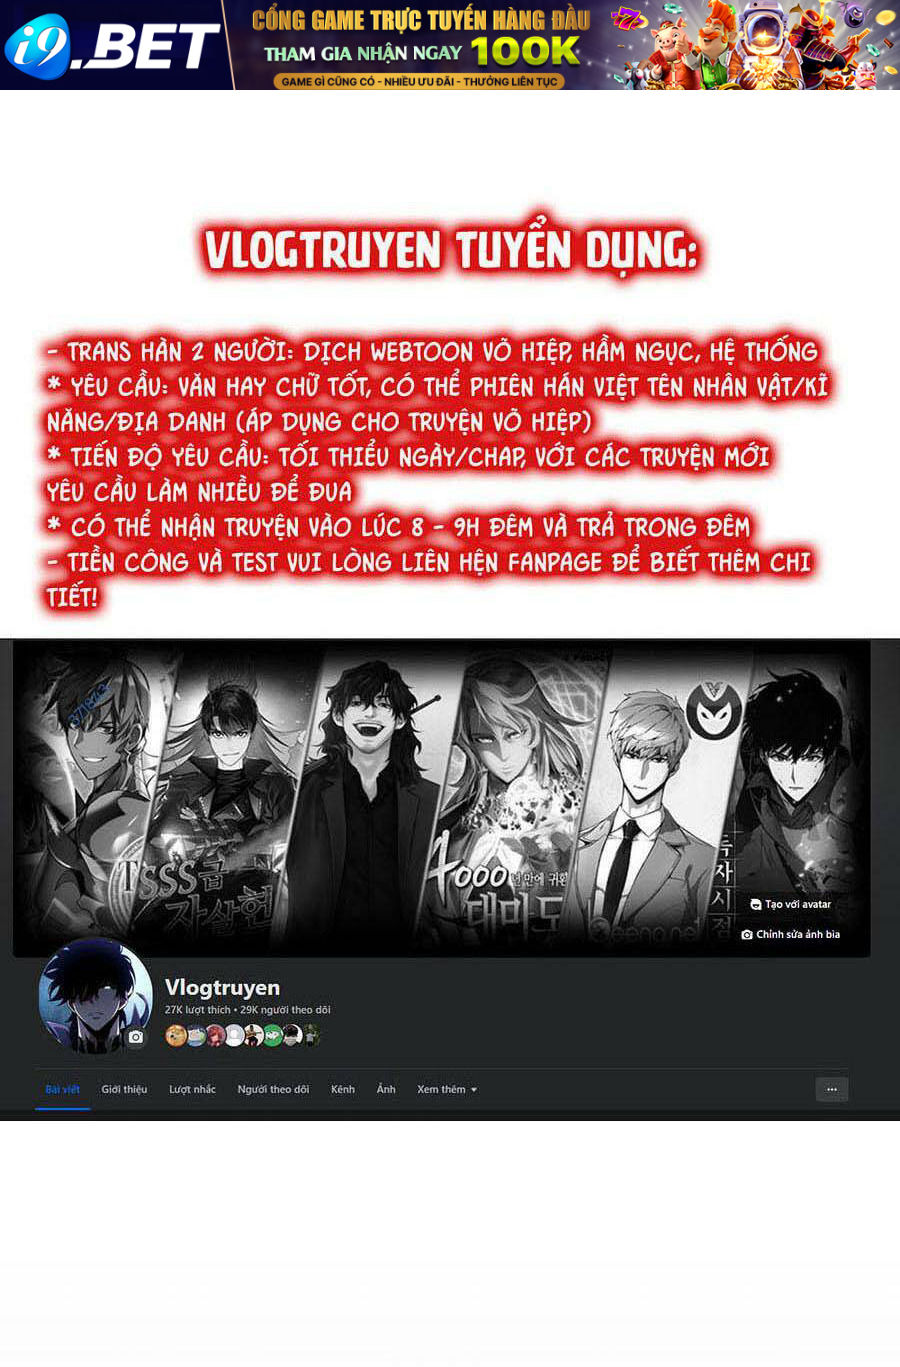
Task: Open the three-dot more options button
Action: click(x=832, y=1089)
